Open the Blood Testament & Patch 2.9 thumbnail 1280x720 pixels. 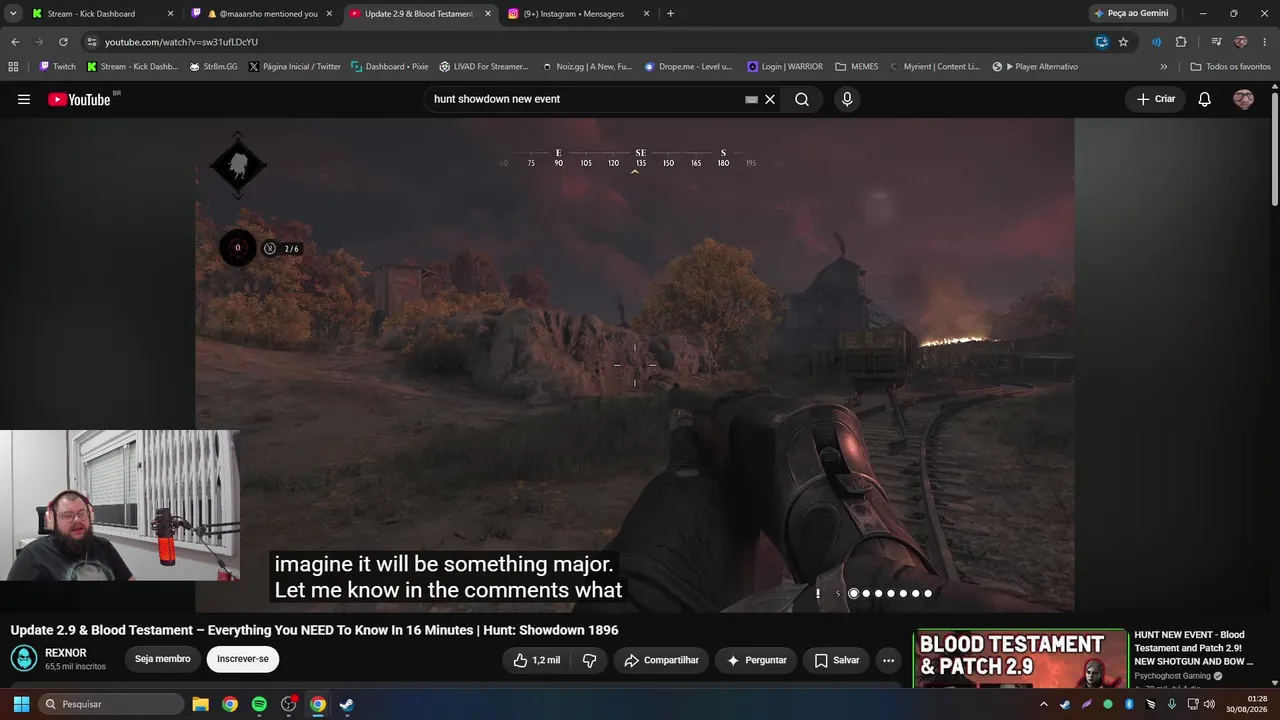1020,659
